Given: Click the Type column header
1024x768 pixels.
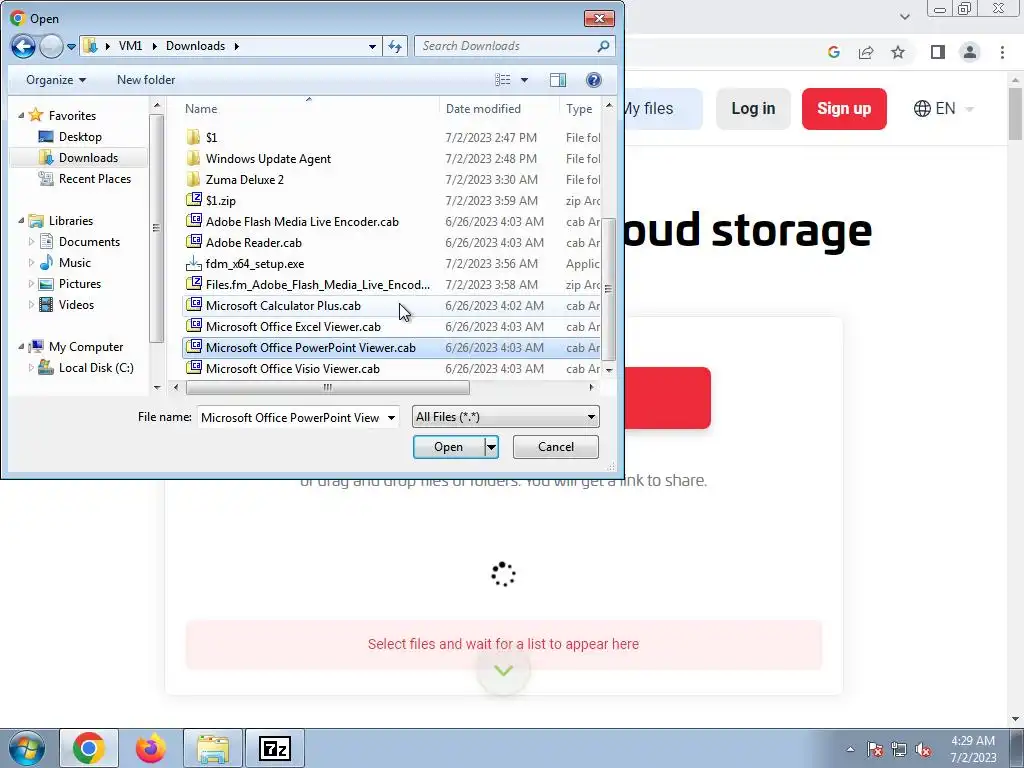Looking at the screenshot, I should click(579, 108).
